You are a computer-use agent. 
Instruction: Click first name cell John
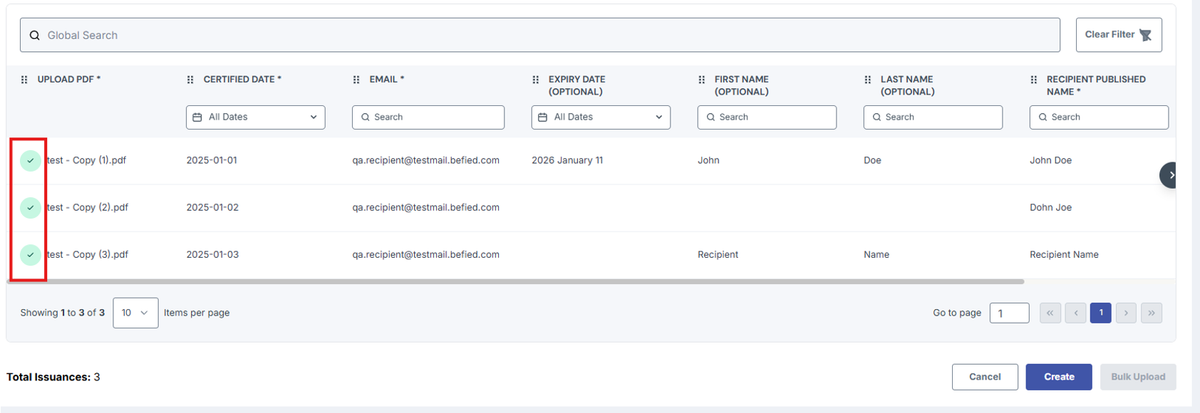pyautogui.click(x=708, y=160)
